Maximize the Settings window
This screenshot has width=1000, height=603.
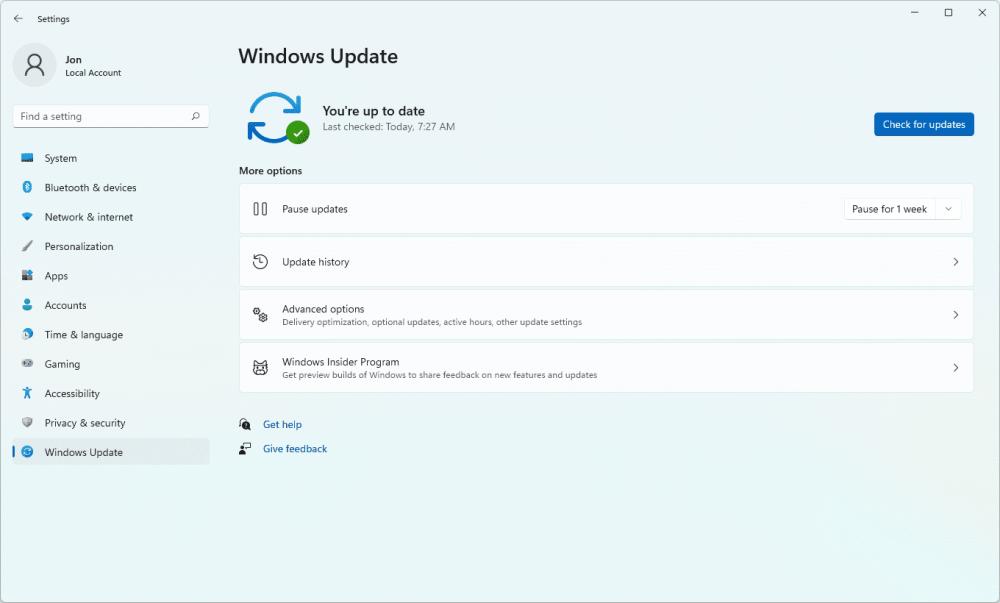point(948,12)
